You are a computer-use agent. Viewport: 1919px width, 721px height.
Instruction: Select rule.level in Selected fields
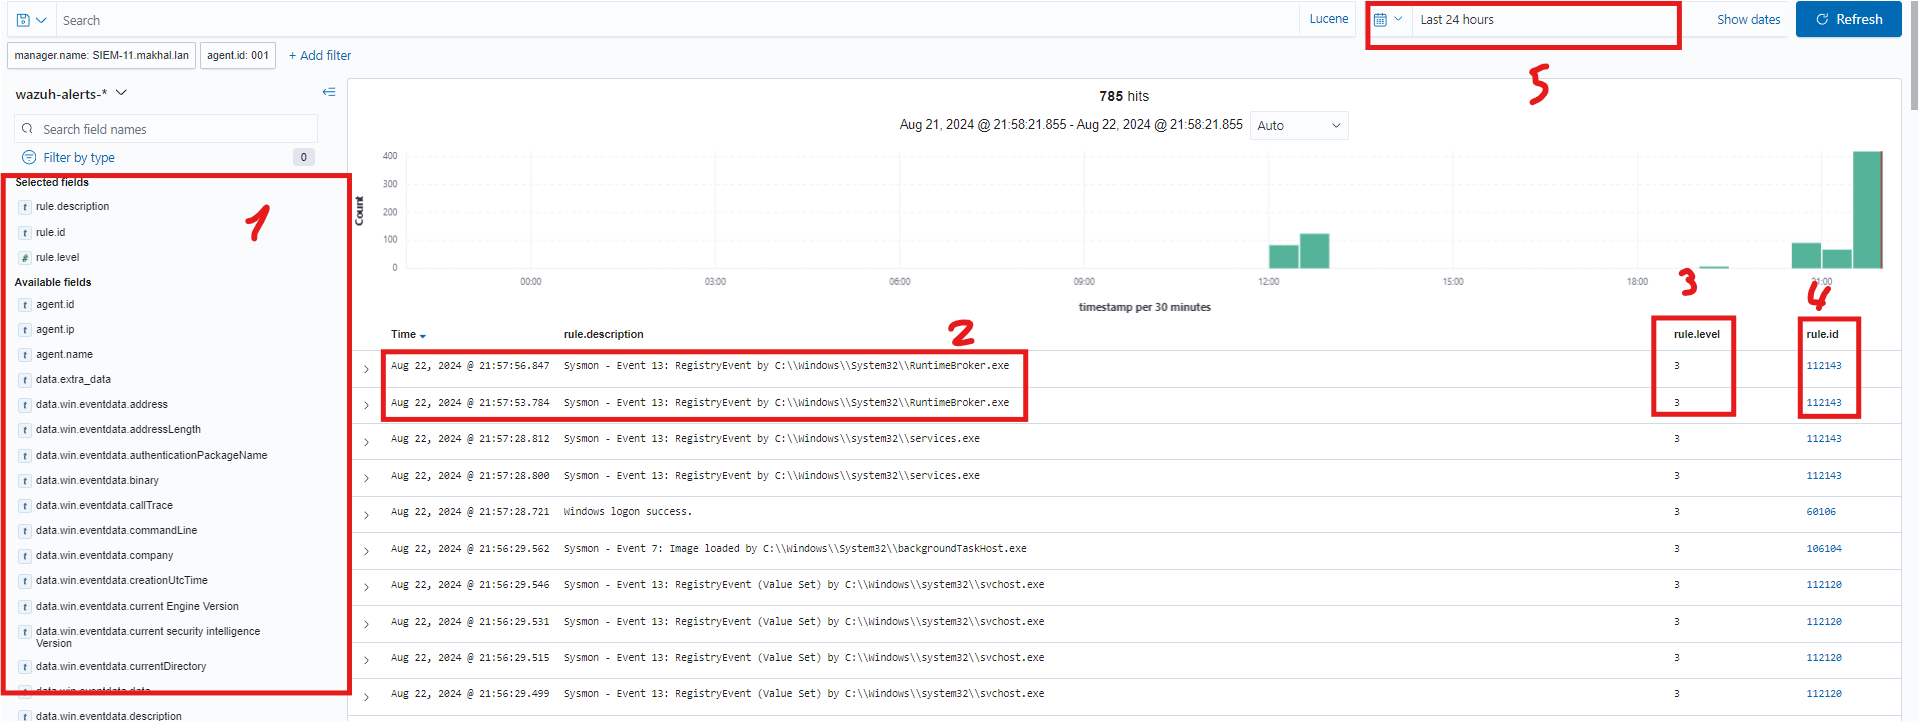coord(57,258)
